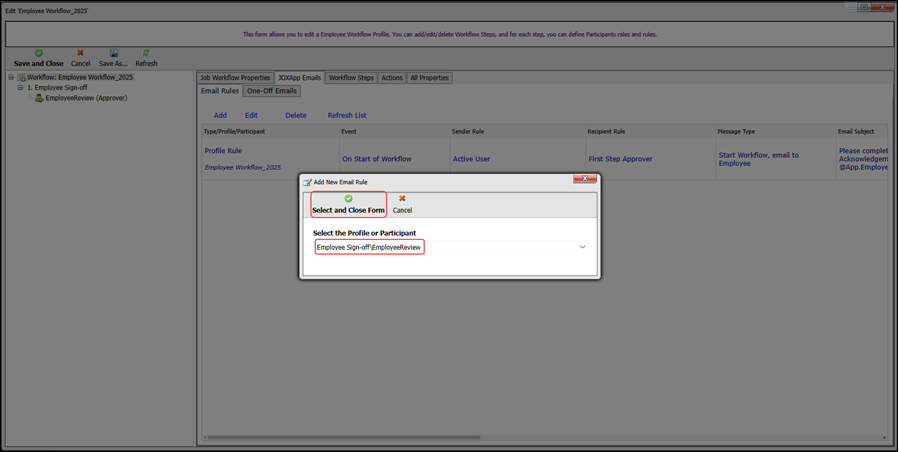899x452 pixels.
Task: Switch to the Workflow Steps tab
Action: (x=351, y=78)
